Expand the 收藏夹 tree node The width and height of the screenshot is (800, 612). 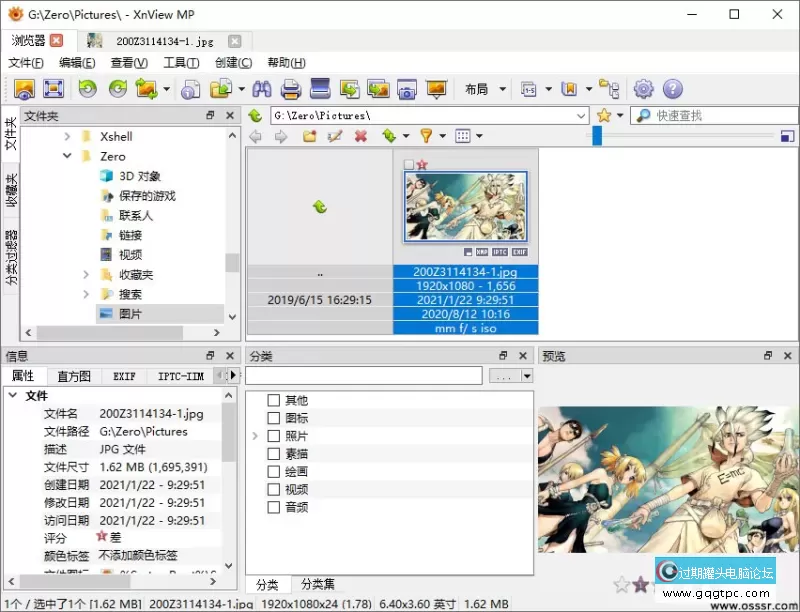tap(85, 274)
